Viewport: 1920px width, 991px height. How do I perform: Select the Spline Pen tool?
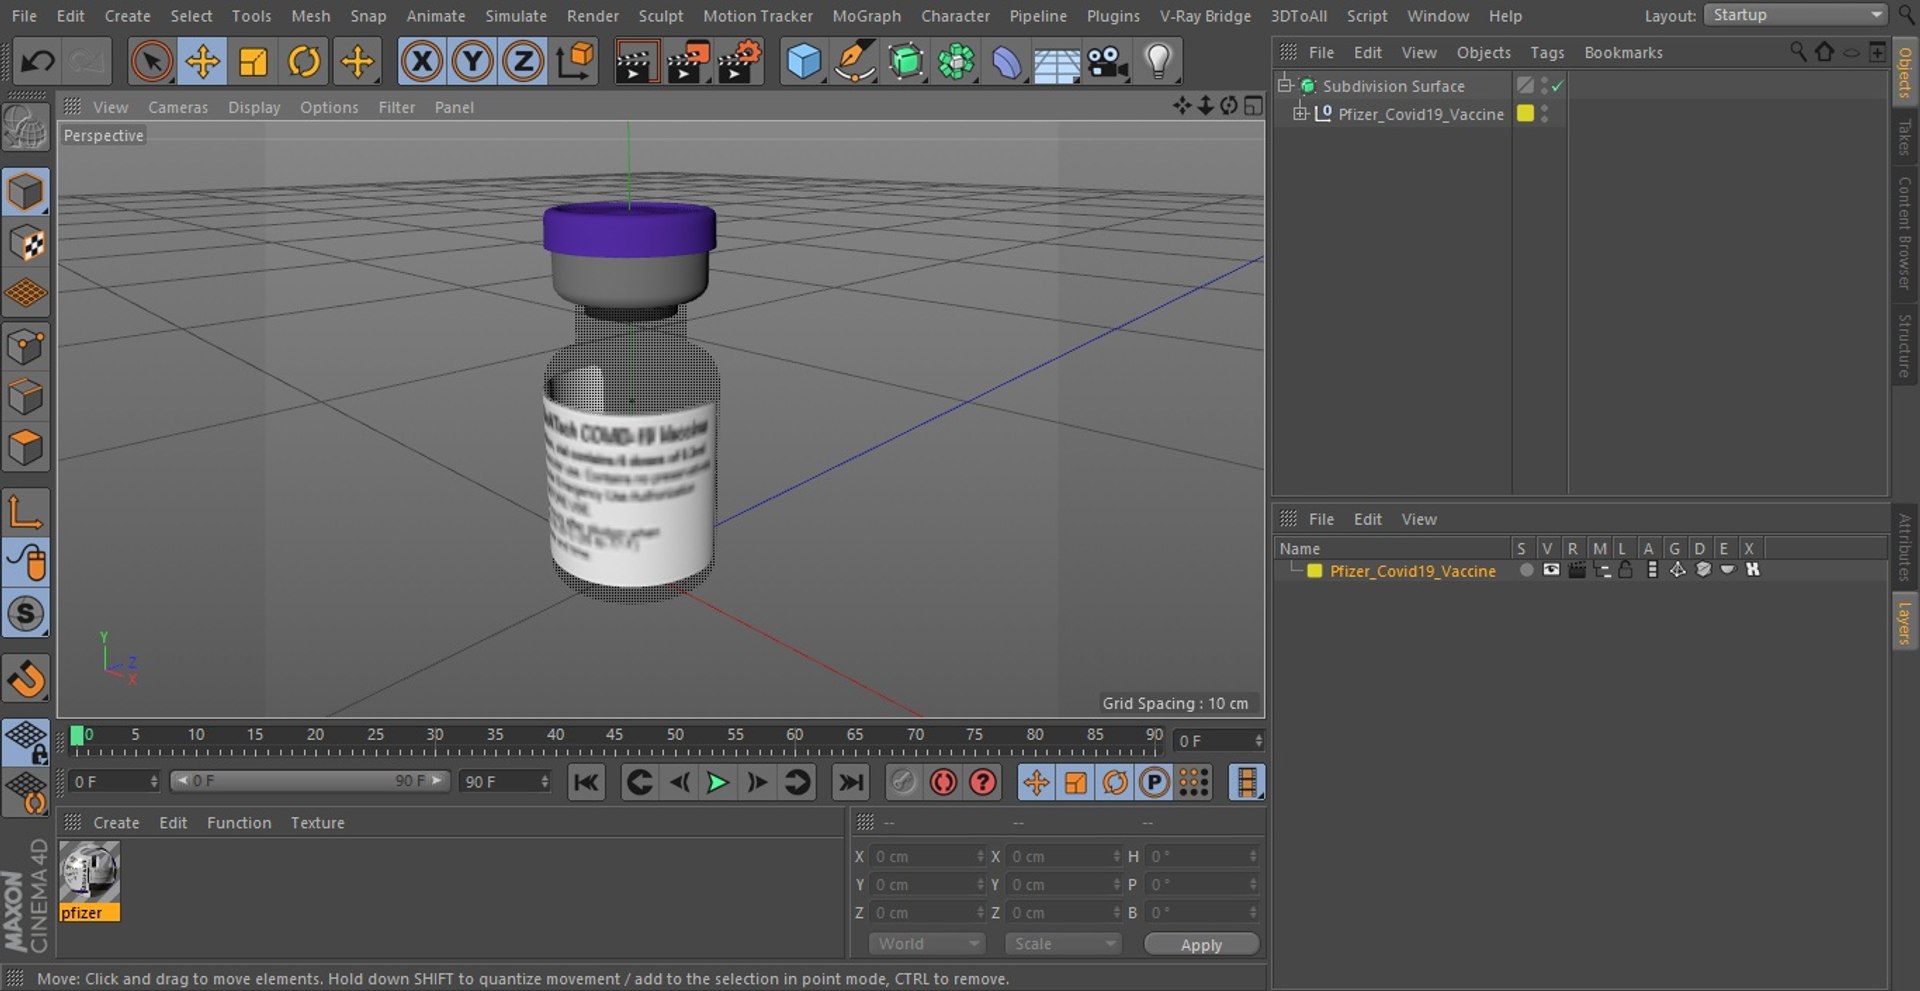point(855,62)
